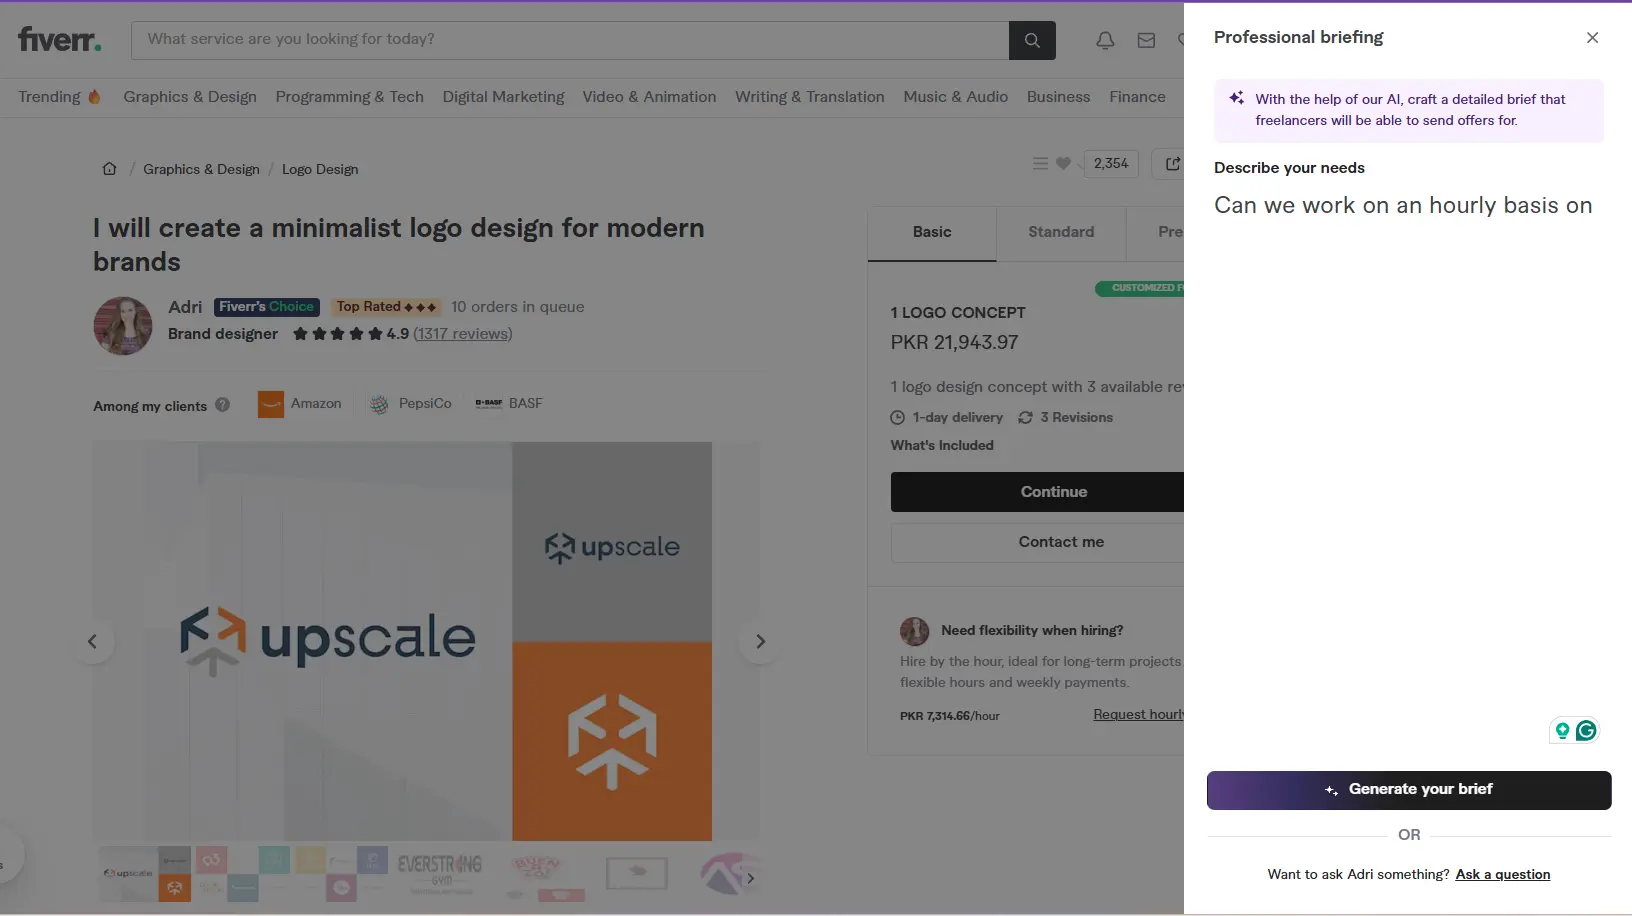Show the previous gallery image
The image size is (1632, 916).
[93, 641]
